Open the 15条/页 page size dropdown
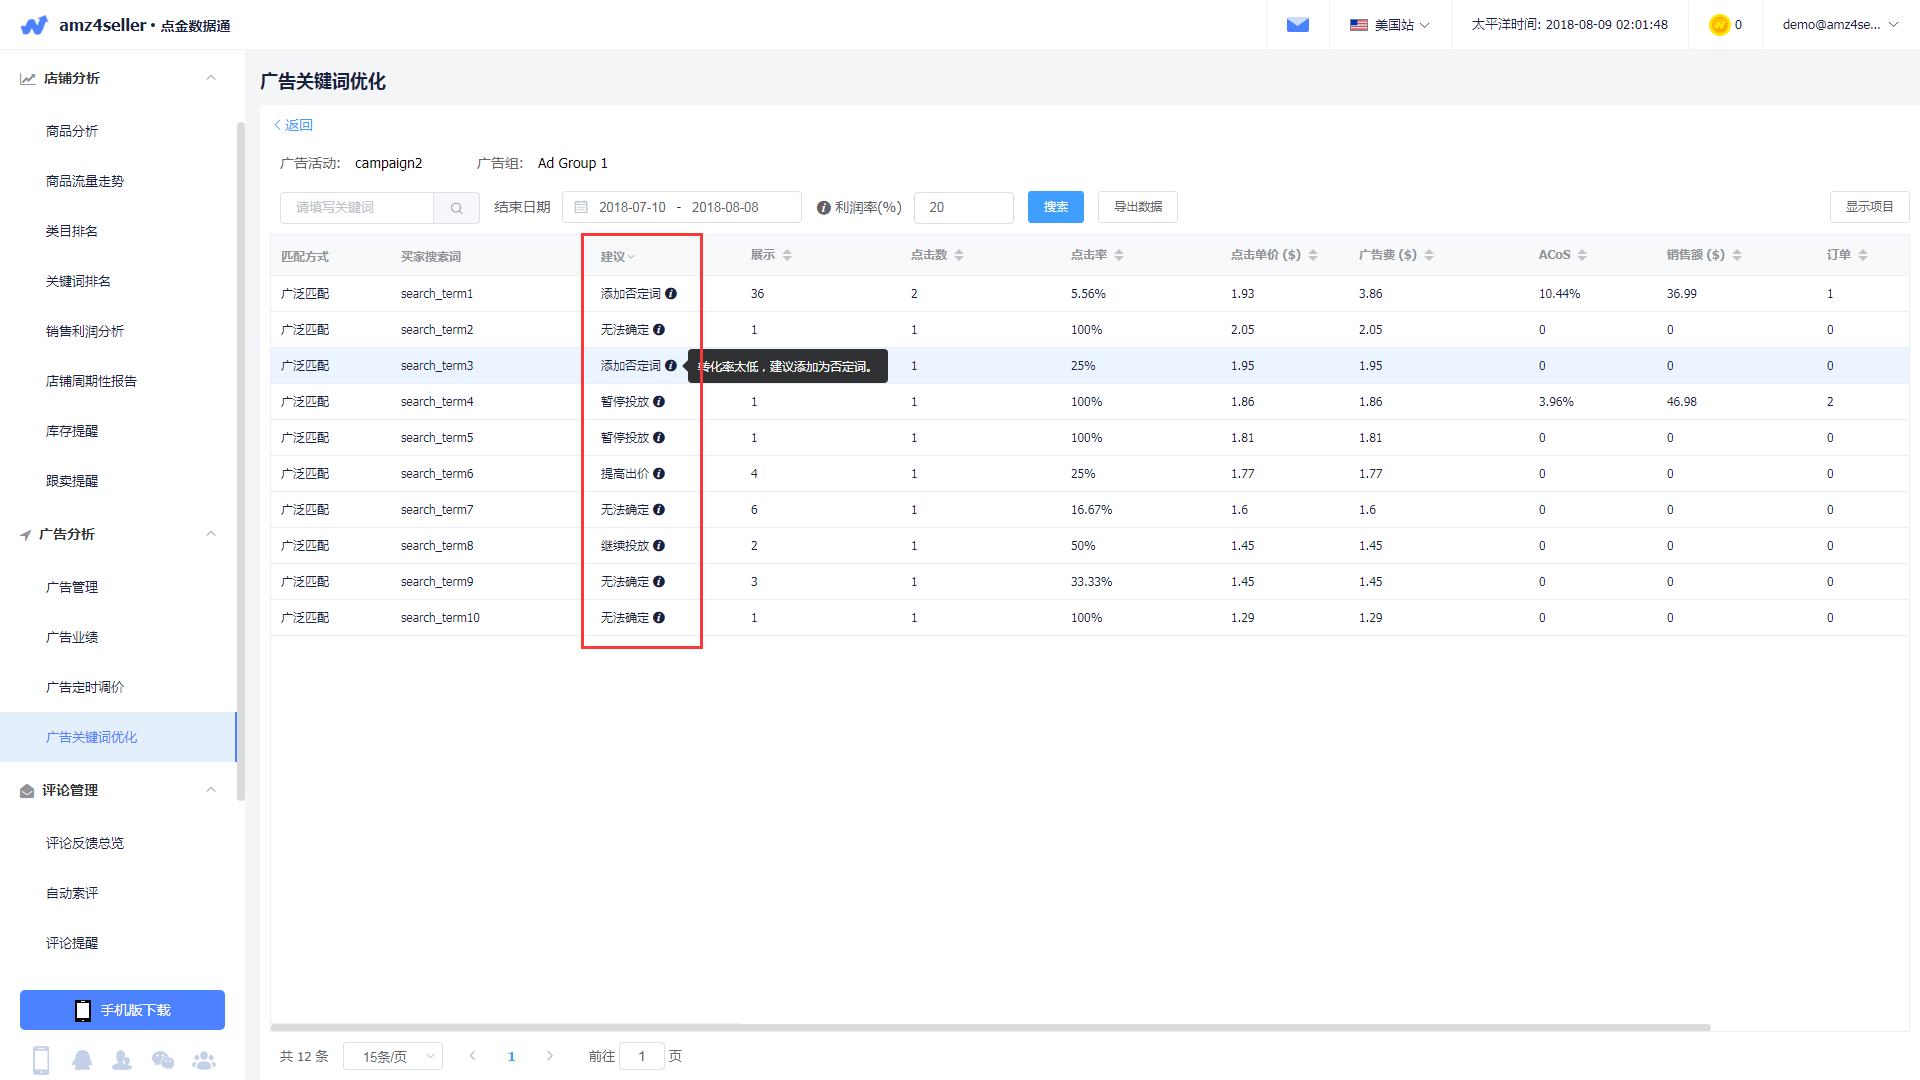This screenshot has height=1080, width=1920. pos(393,1057)
